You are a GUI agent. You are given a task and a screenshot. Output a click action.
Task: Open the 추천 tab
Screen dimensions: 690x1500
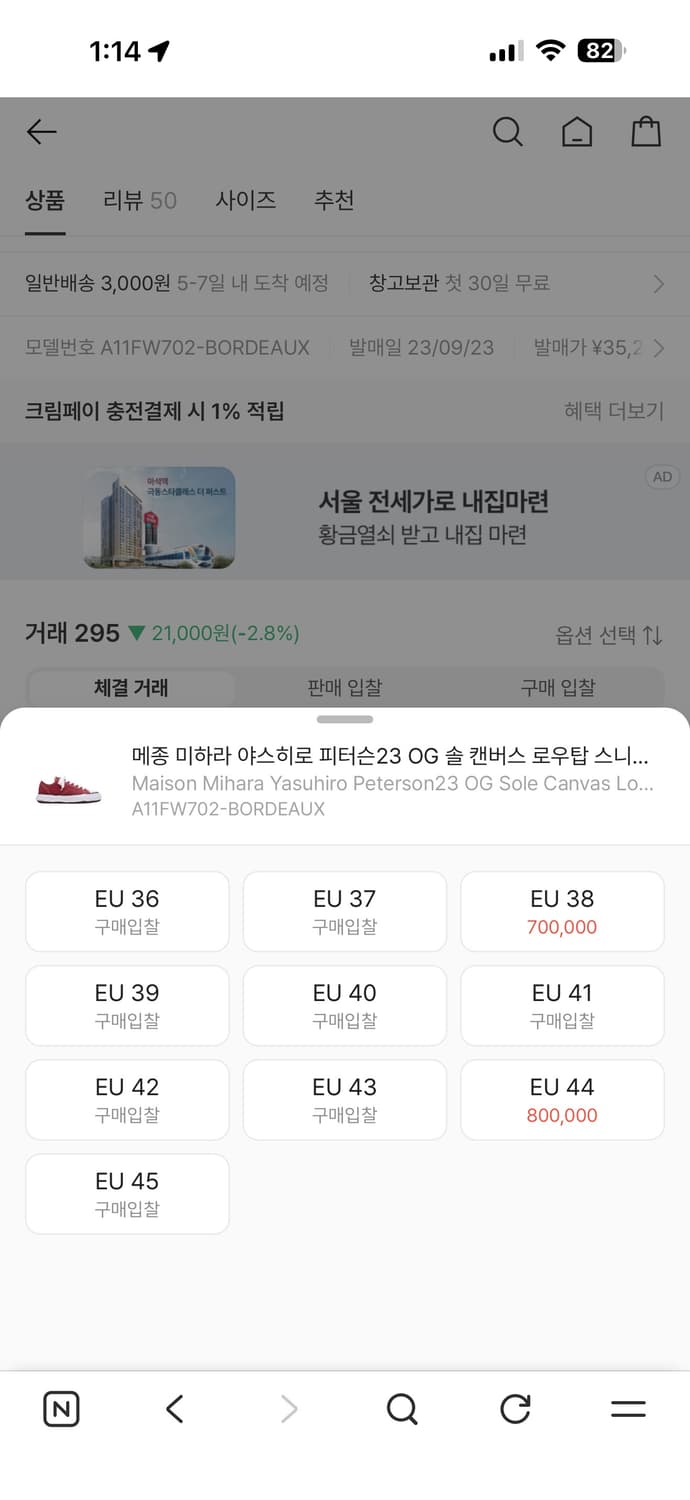334,201
